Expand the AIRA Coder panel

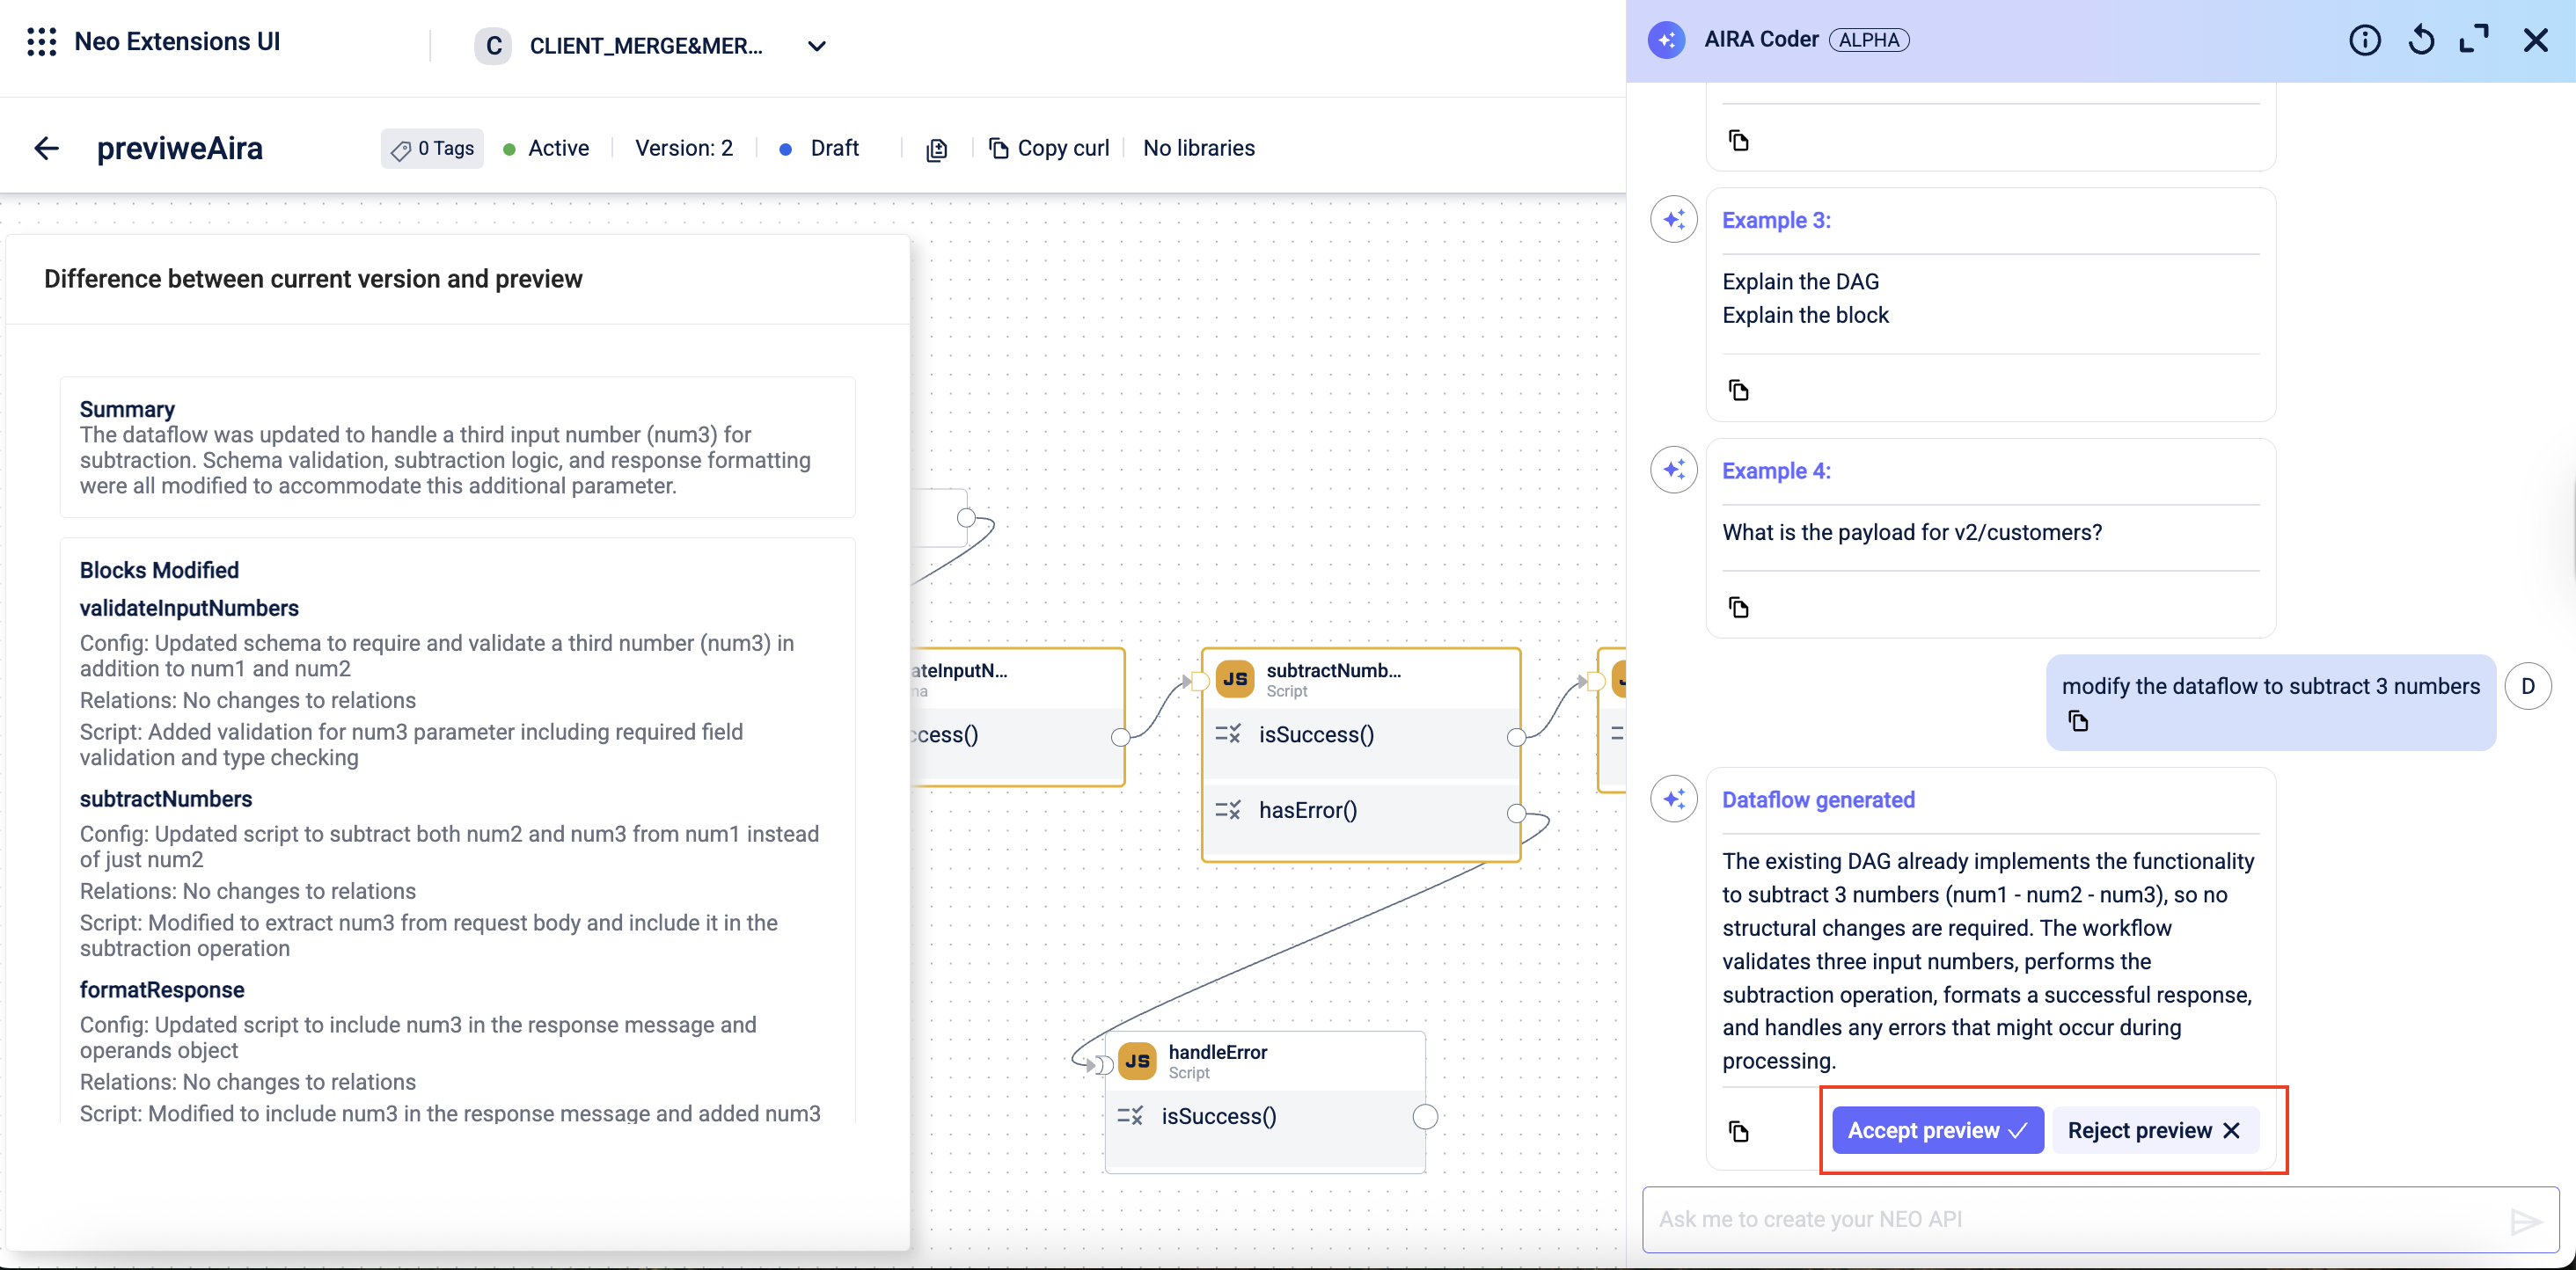tap(2474, 40)
